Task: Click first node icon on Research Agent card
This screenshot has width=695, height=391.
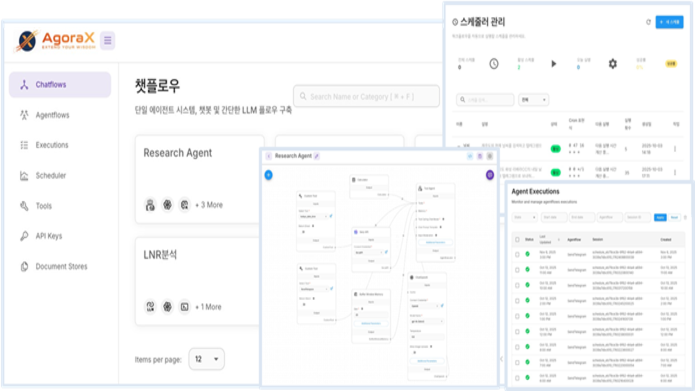Action: click(150, 205)
